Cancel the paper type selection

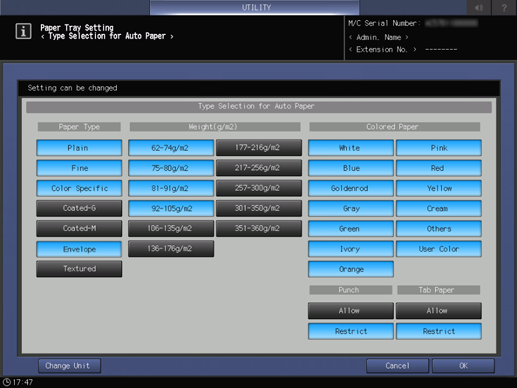pos(397,366)
